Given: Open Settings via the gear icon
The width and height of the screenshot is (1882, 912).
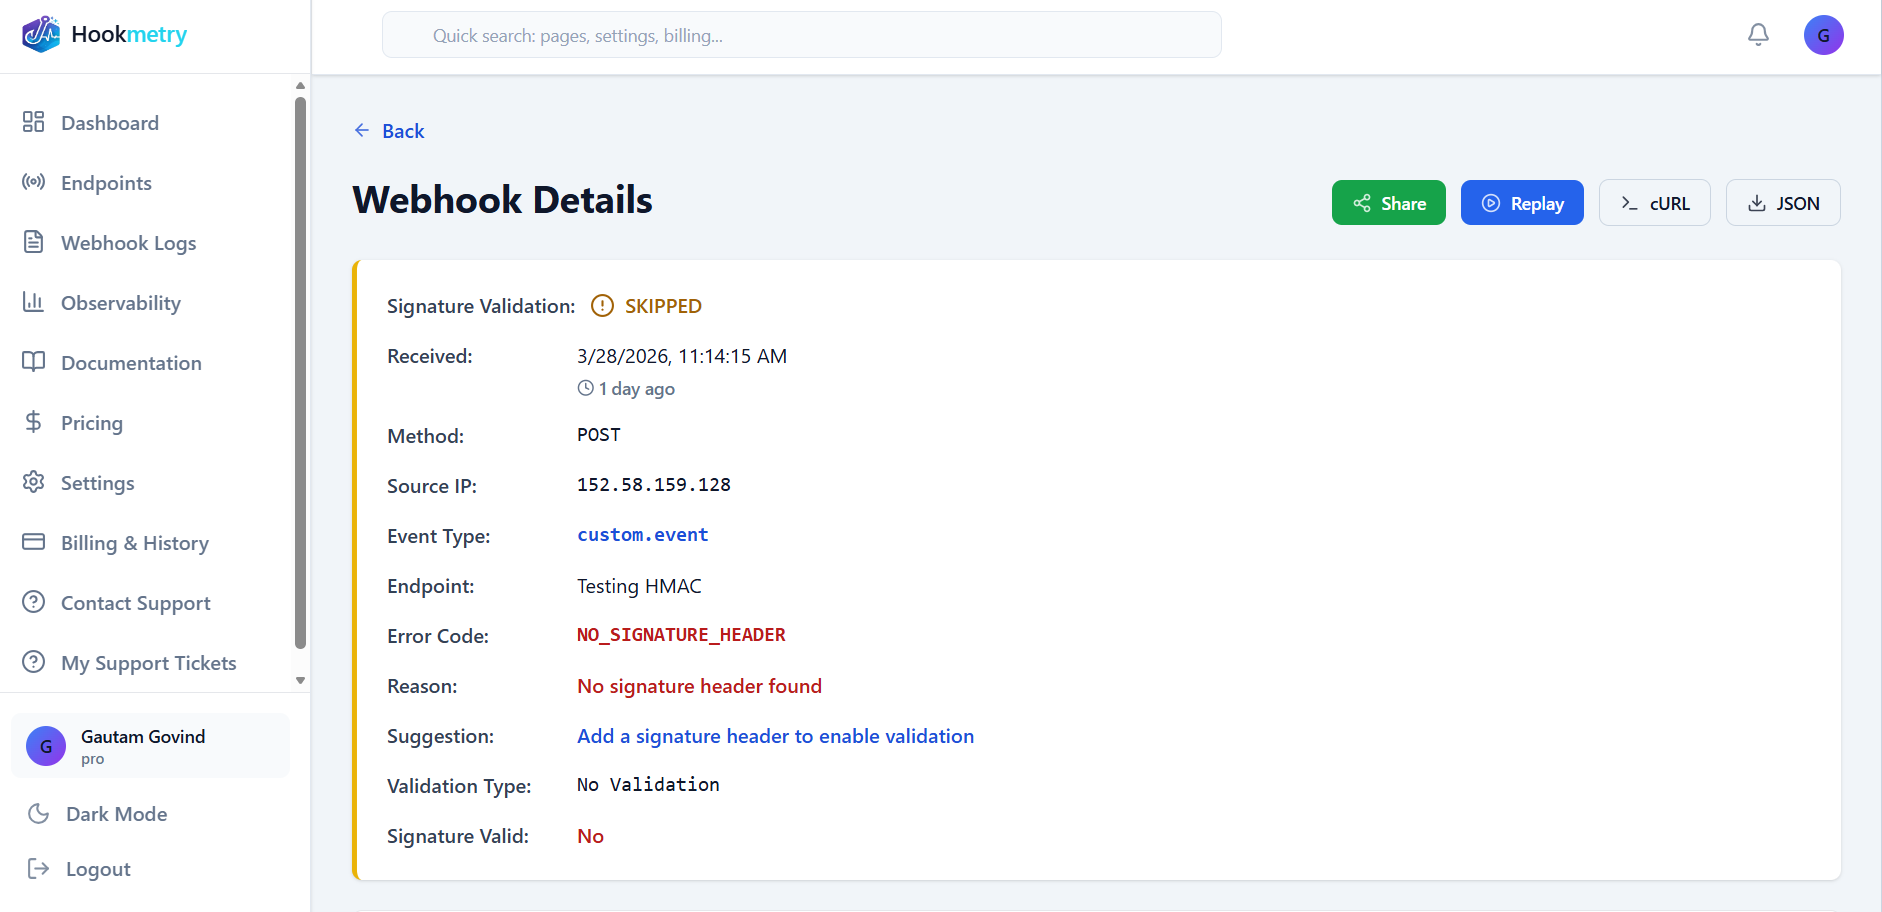Looking at the screenshot, I should click(33, 482).
